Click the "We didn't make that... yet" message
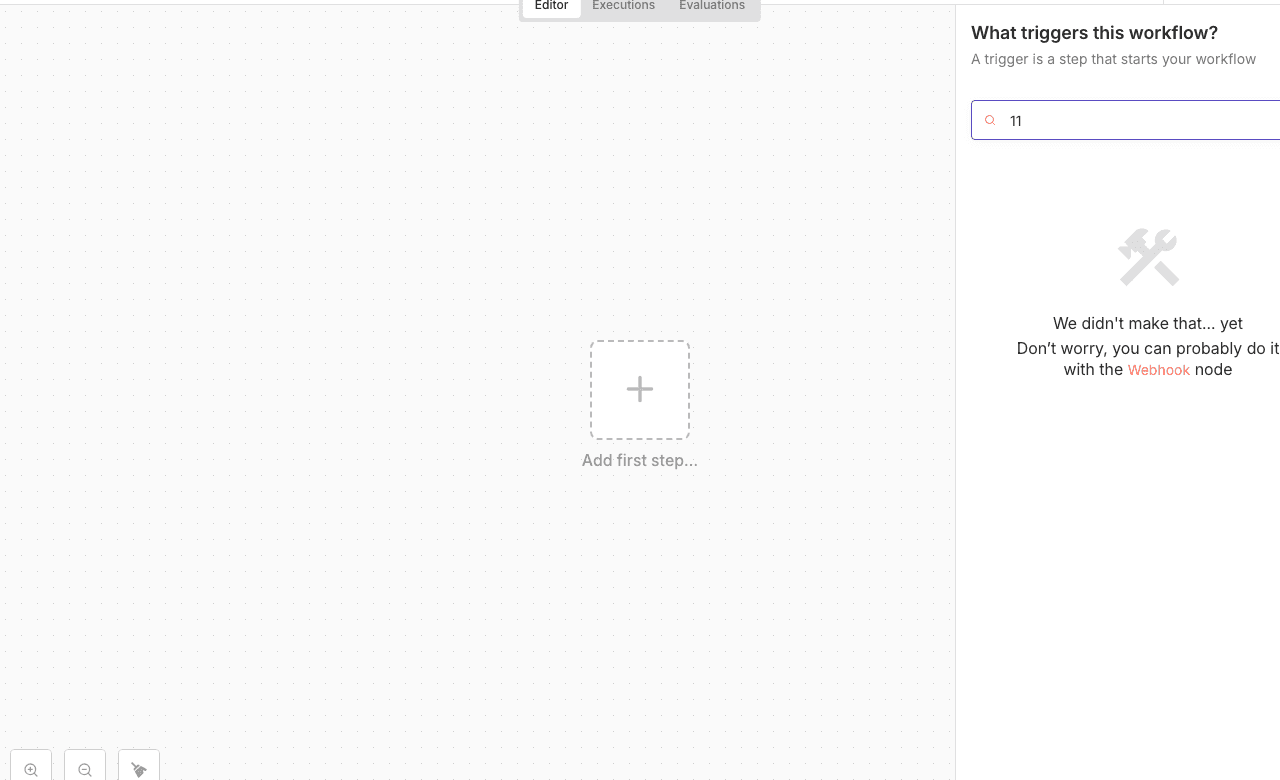The width and height of the screenshot is (1280, 780). (1147, 323)
